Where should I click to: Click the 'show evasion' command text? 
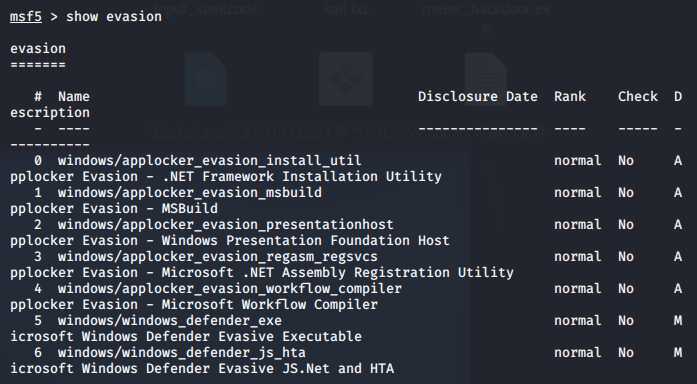[114, 17]
